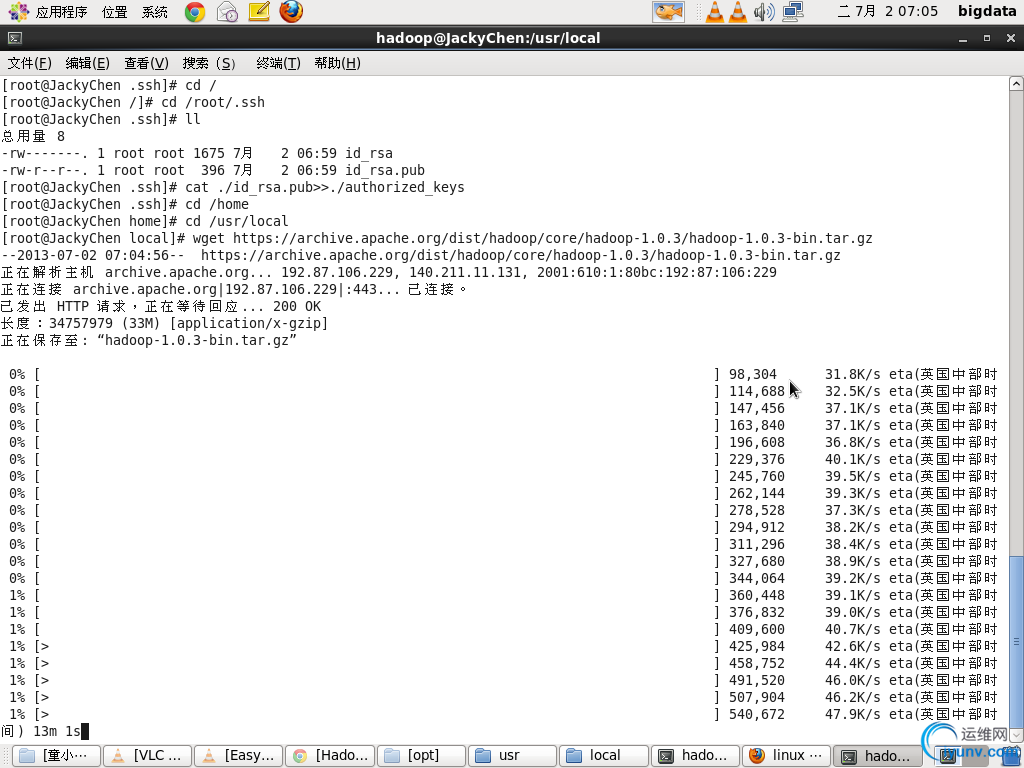Switch to first hado... terminal taskbar window
The width and height of the screenshot is (1024, 768).
point(696,756)
